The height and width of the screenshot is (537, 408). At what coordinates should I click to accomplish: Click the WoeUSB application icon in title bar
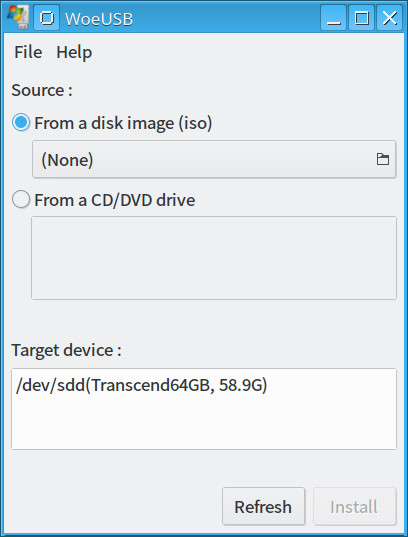tap(17, 17)
